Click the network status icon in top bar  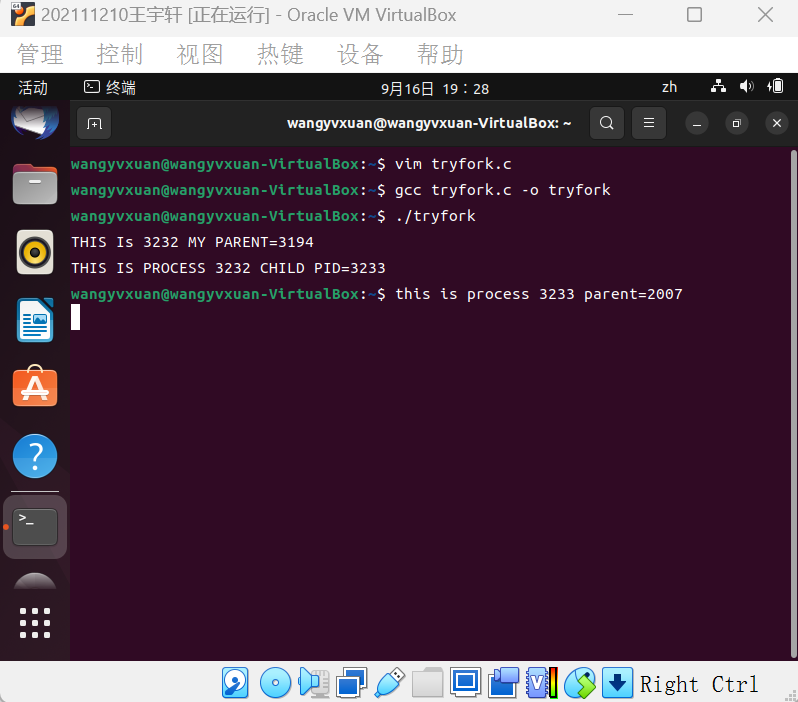pos(718,86)
